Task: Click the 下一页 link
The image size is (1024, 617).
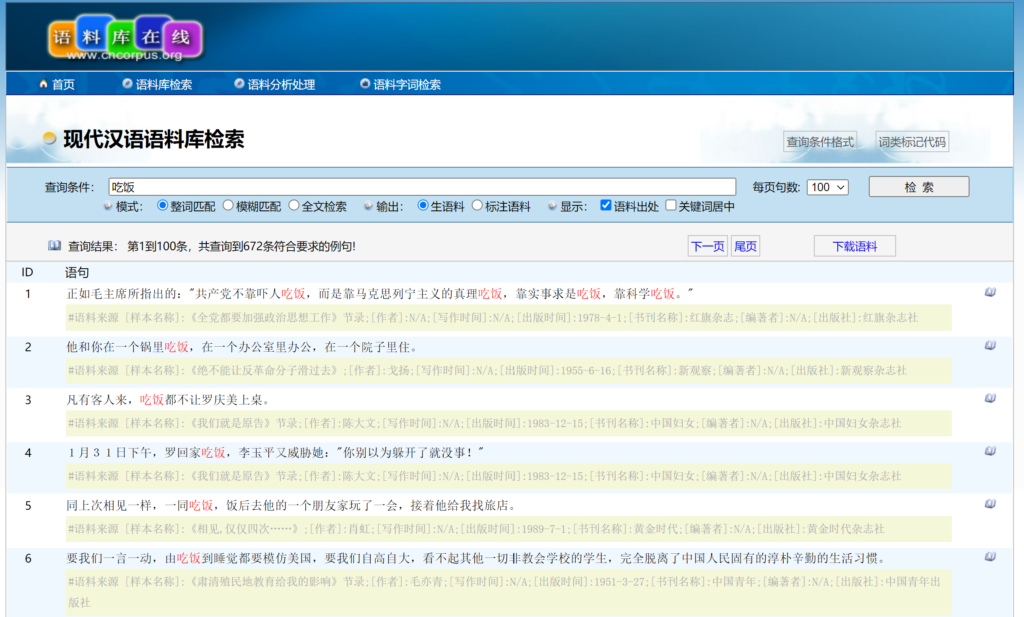Action: [x=707, y=247]
